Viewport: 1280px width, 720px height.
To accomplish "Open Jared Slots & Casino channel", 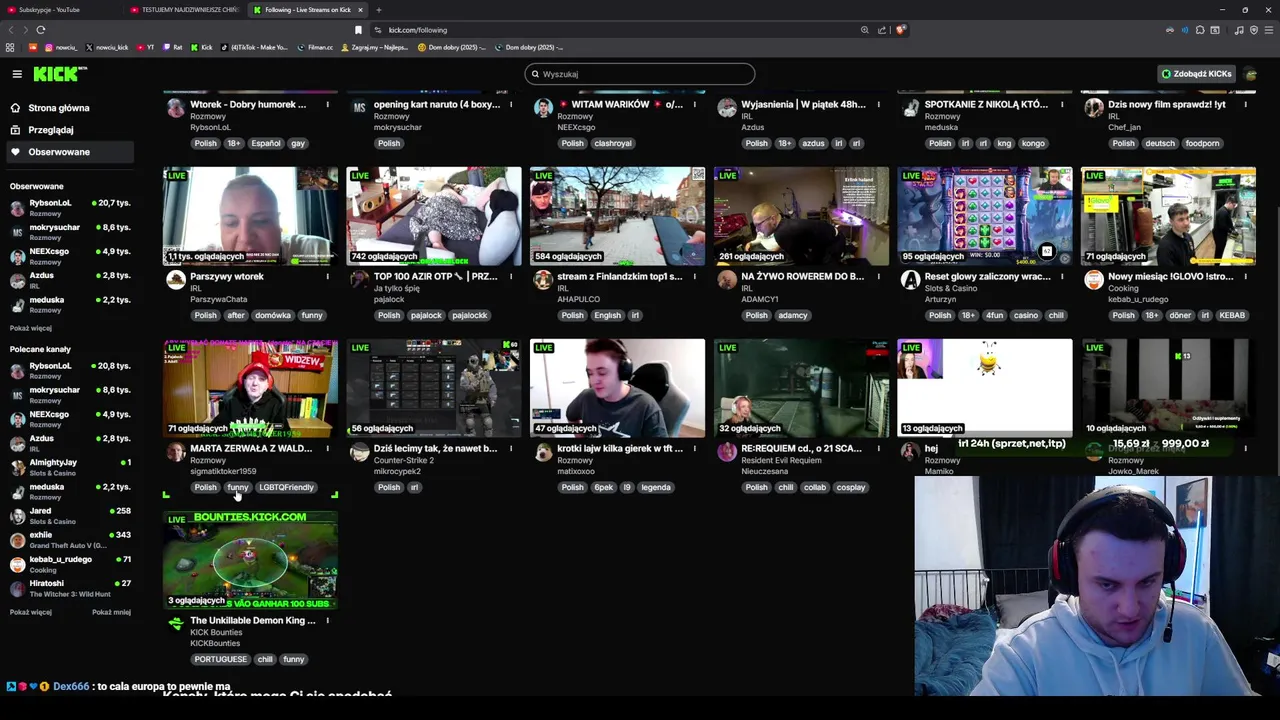I will coord(70,516).
